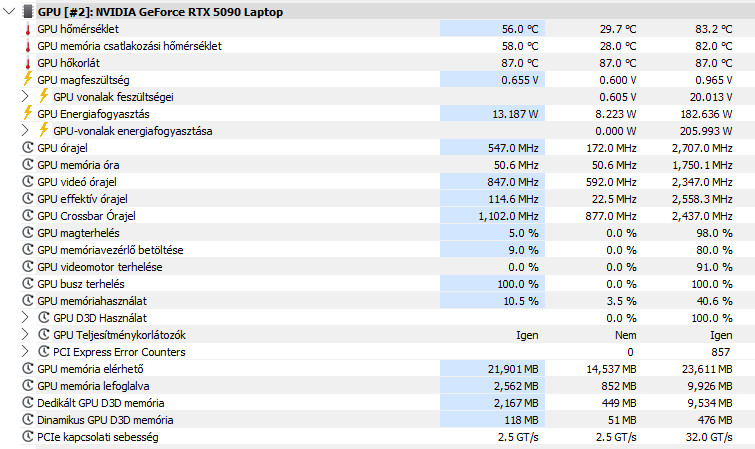
Task: Select the GPU órajel row label
Action: click(x=62, y=148)
